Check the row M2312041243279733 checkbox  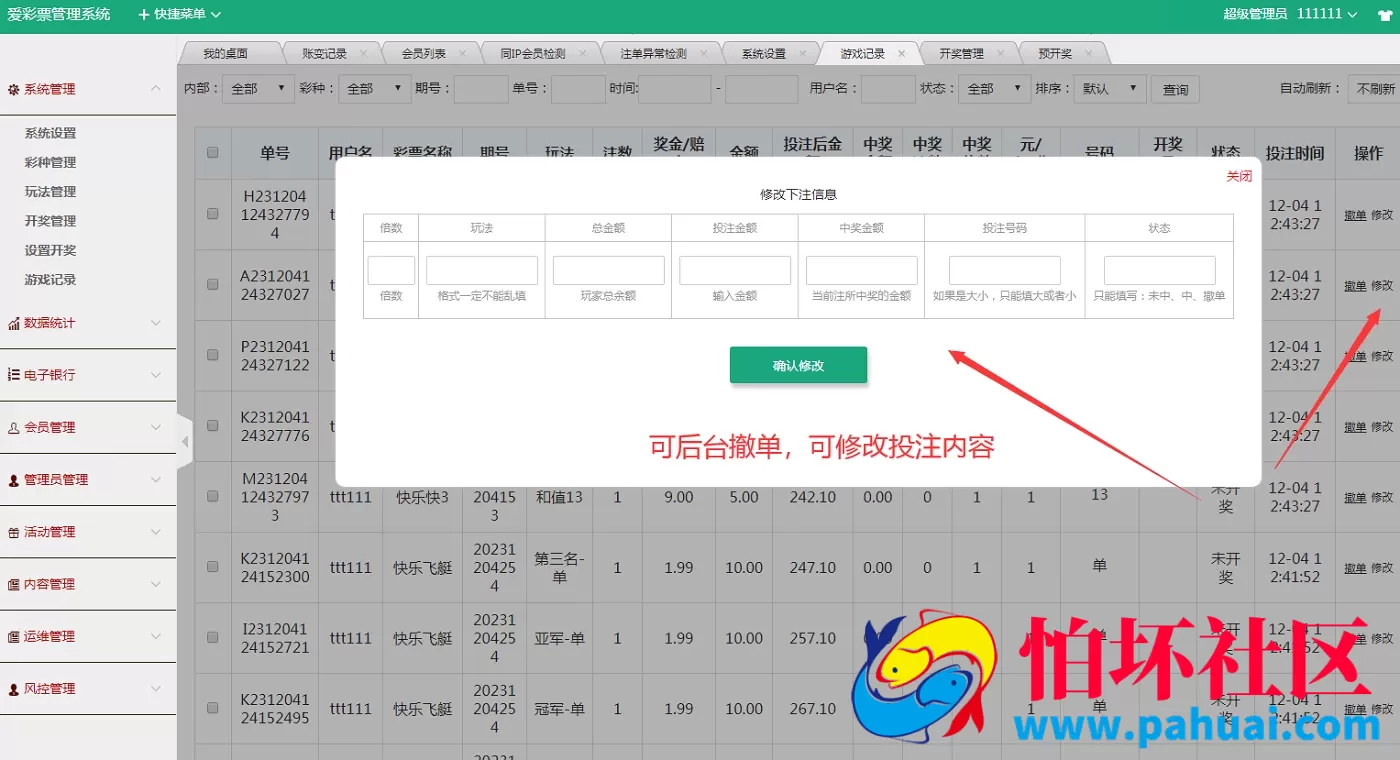212,496
